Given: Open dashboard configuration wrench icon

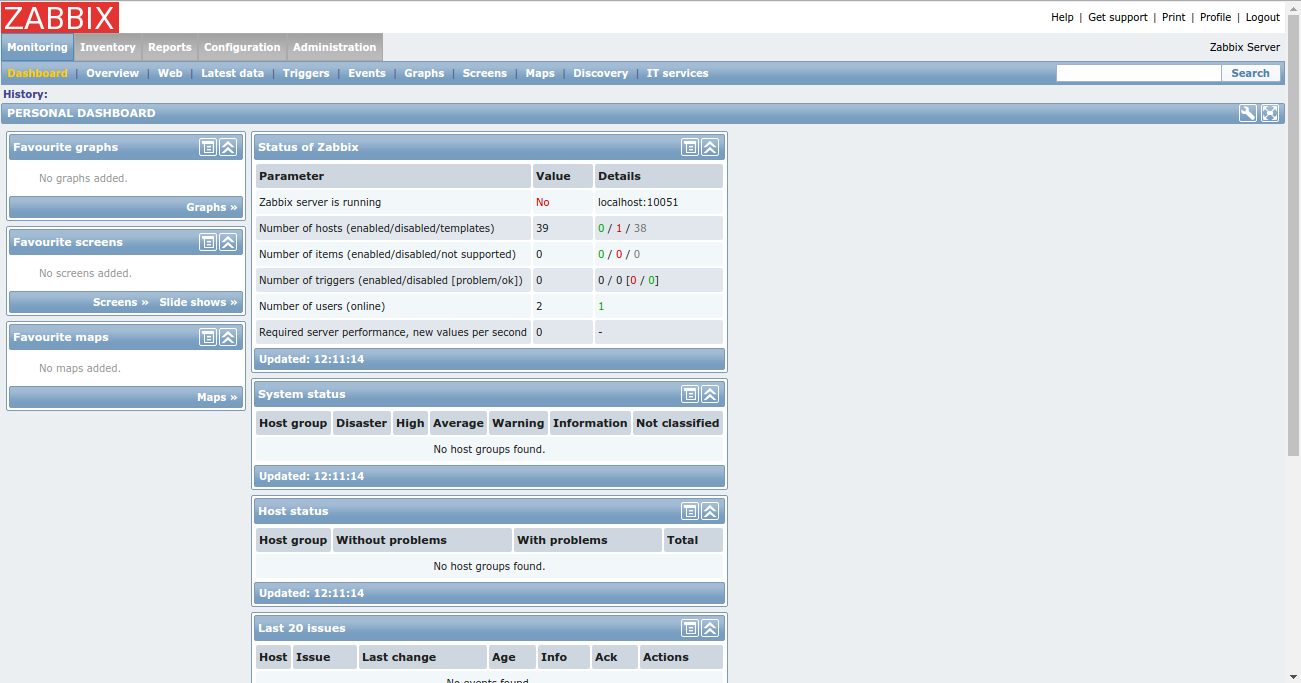Looking at the screenshot, I should click(x=1248, y=113).
